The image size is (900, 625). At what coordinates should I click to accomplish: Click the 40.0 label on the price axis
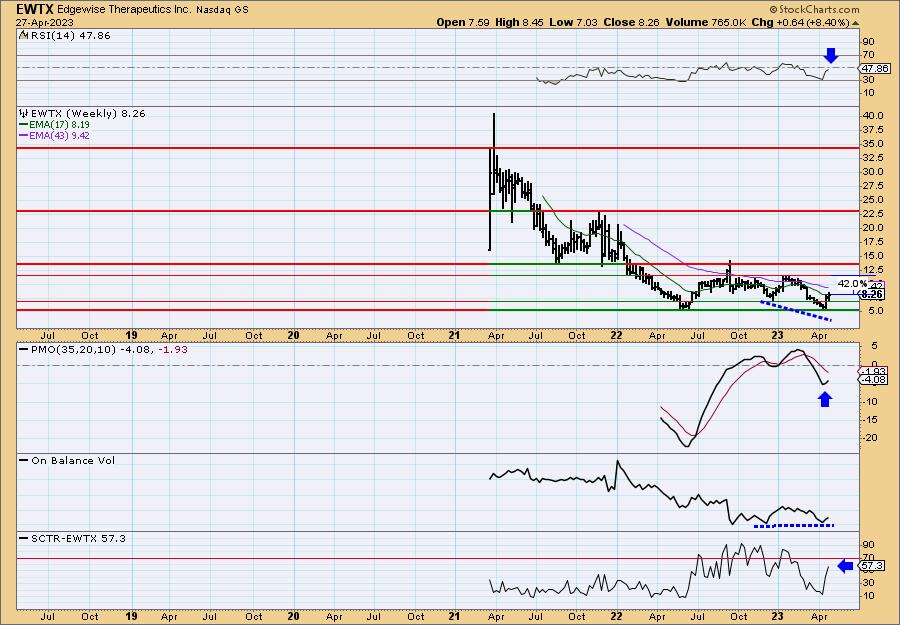pos(872,115)
